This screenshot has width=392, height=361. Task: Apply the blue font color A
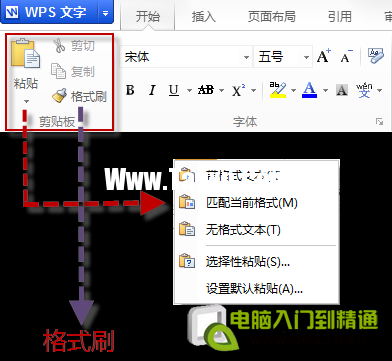(309, 90)
